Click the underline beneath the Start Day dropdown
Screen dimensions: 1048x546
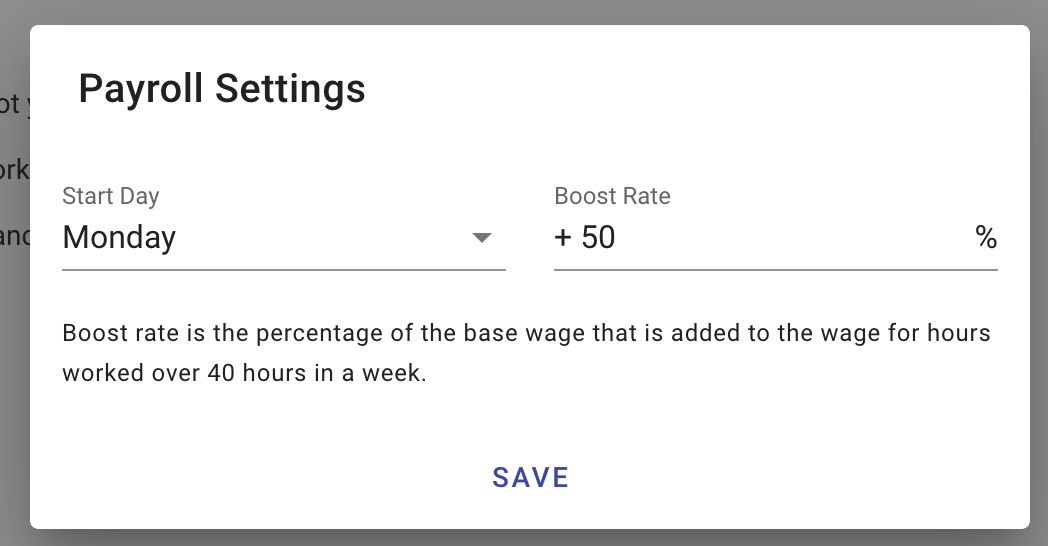(283, 269)
